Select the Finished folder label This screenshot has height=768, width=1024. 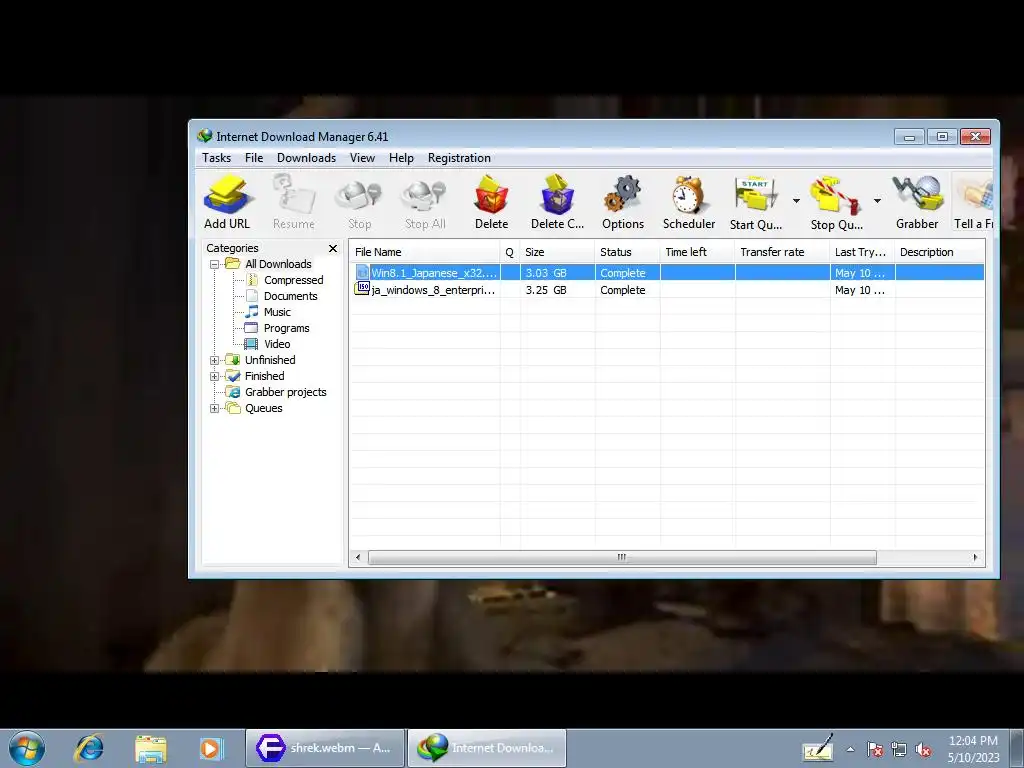pyautogui.click(x=264, y=376)
